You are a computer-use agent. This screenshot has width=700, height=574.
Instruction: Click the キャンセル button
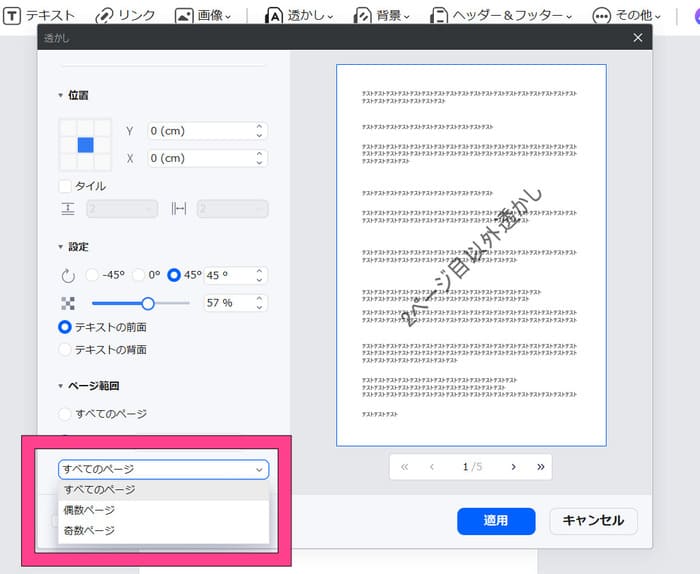593,521
